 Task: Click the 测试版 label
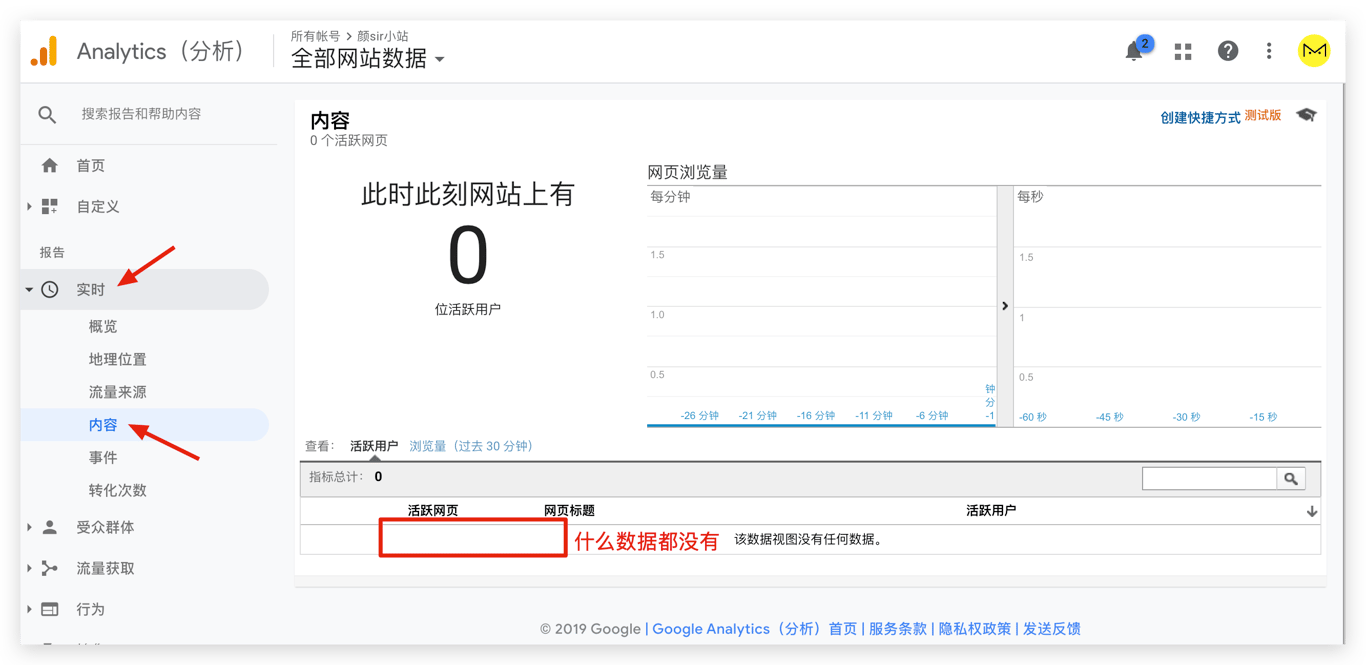coord(1263,116)
